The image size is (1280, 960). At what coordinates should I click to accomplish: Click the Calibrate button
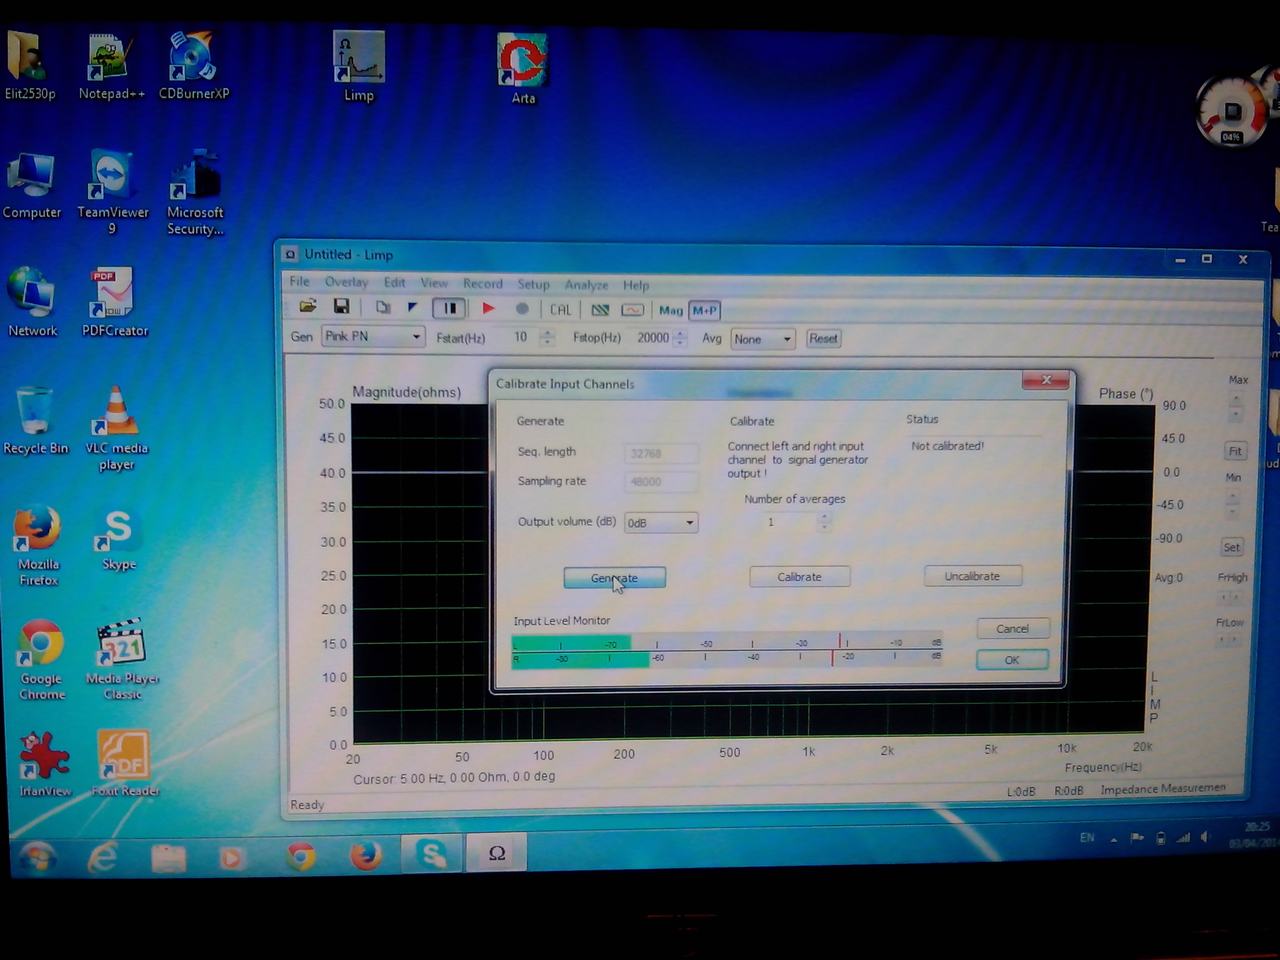(x=799, y=577)
